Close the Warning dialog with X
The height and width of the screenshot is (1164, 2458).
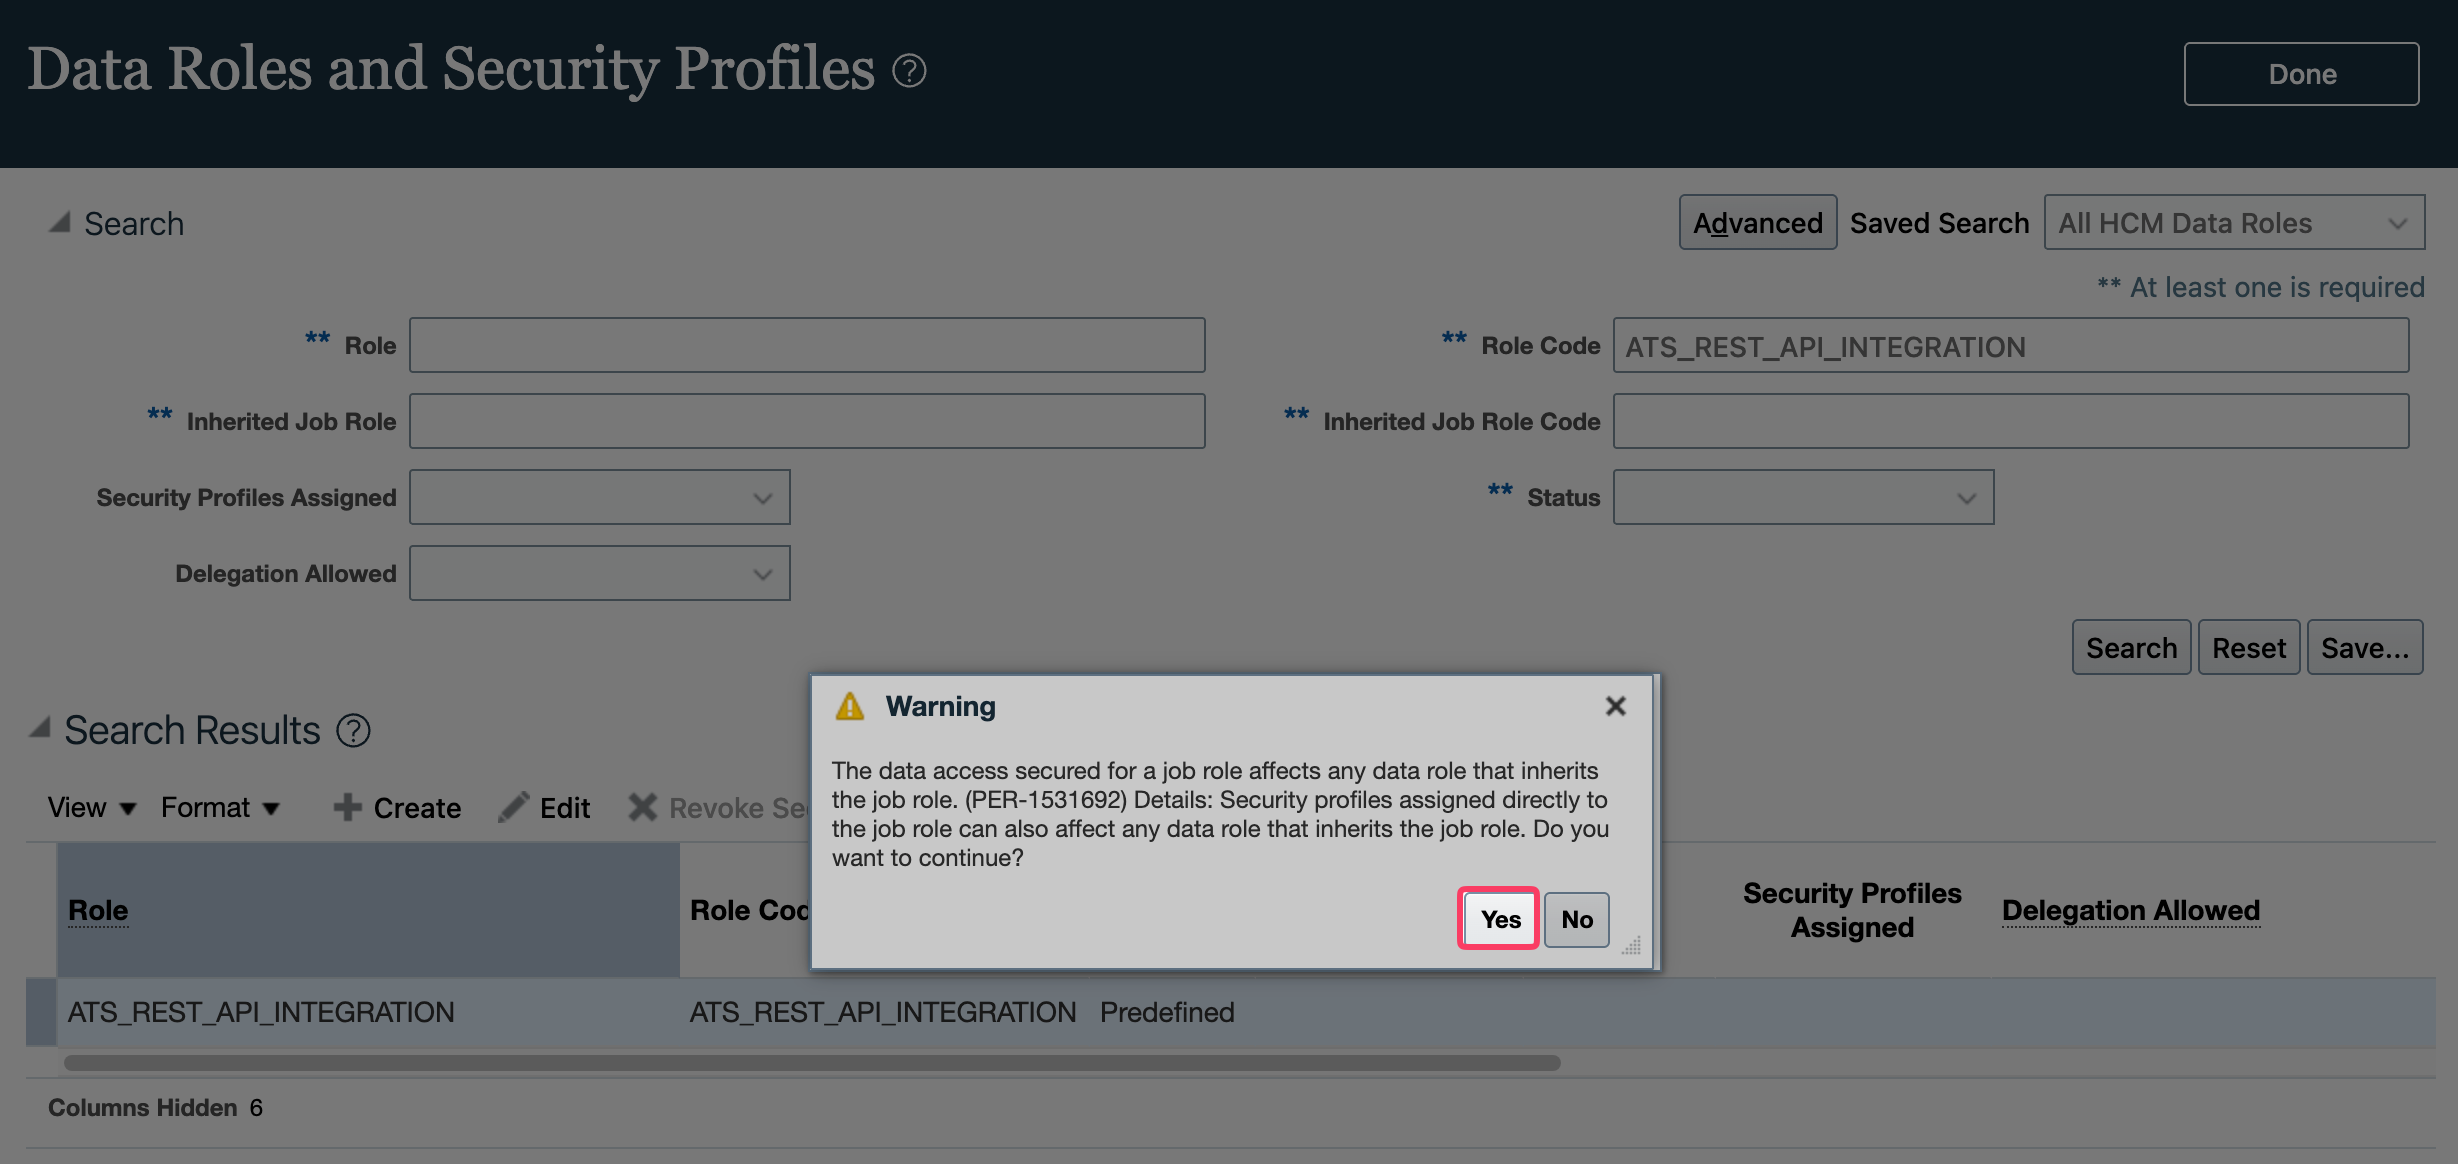[1615, 706]
